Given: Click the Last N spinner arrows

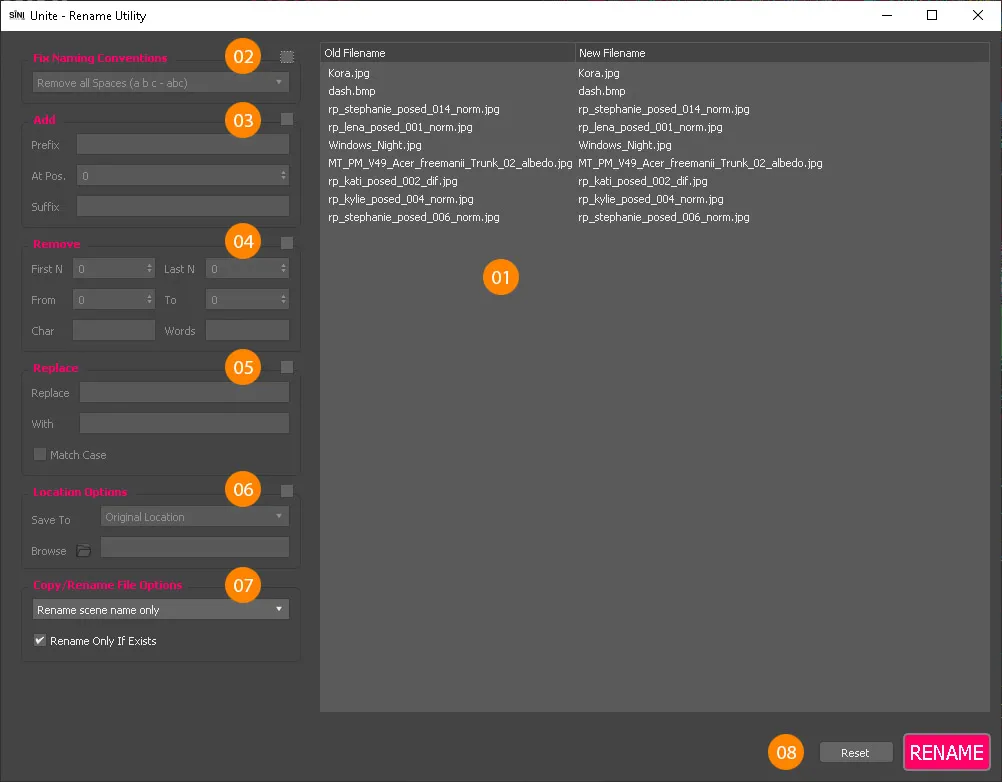Looking at the screenshot, I should [283, 268].
